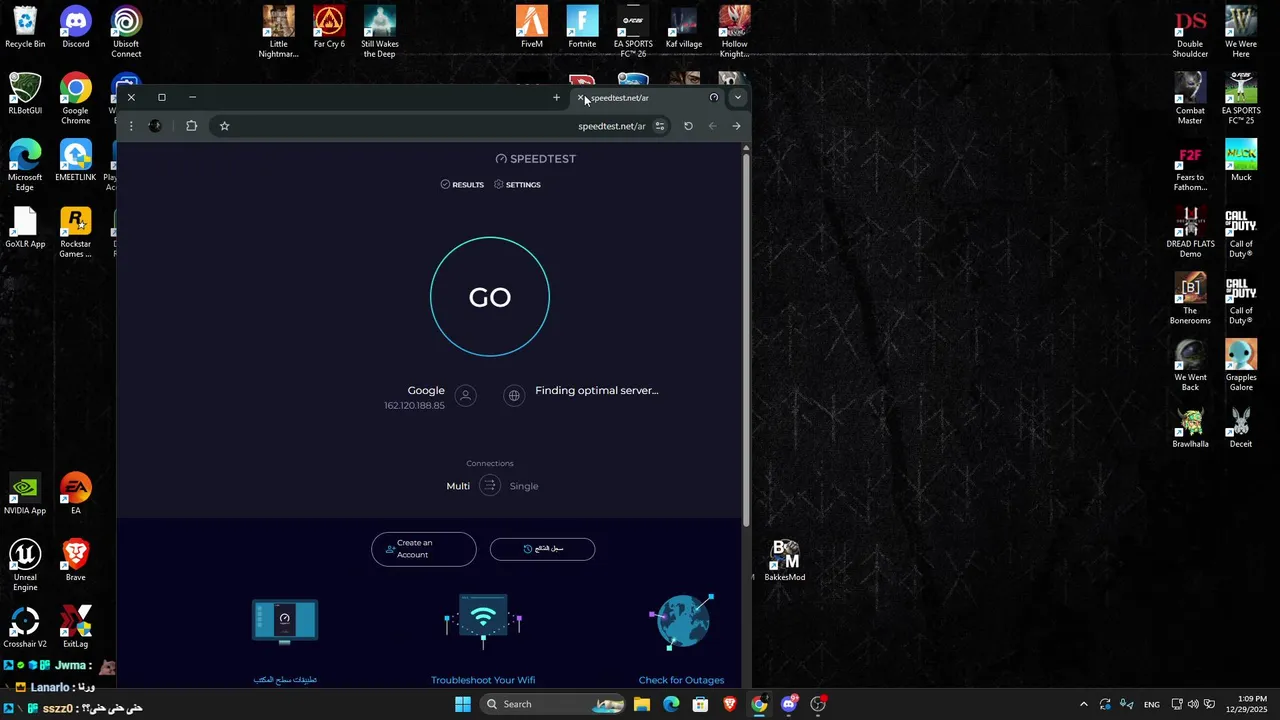Select the Rockstar Games launcher icon
This screenshot has width=1280, height=720.
pyautogui.click(x=76, y=233)
